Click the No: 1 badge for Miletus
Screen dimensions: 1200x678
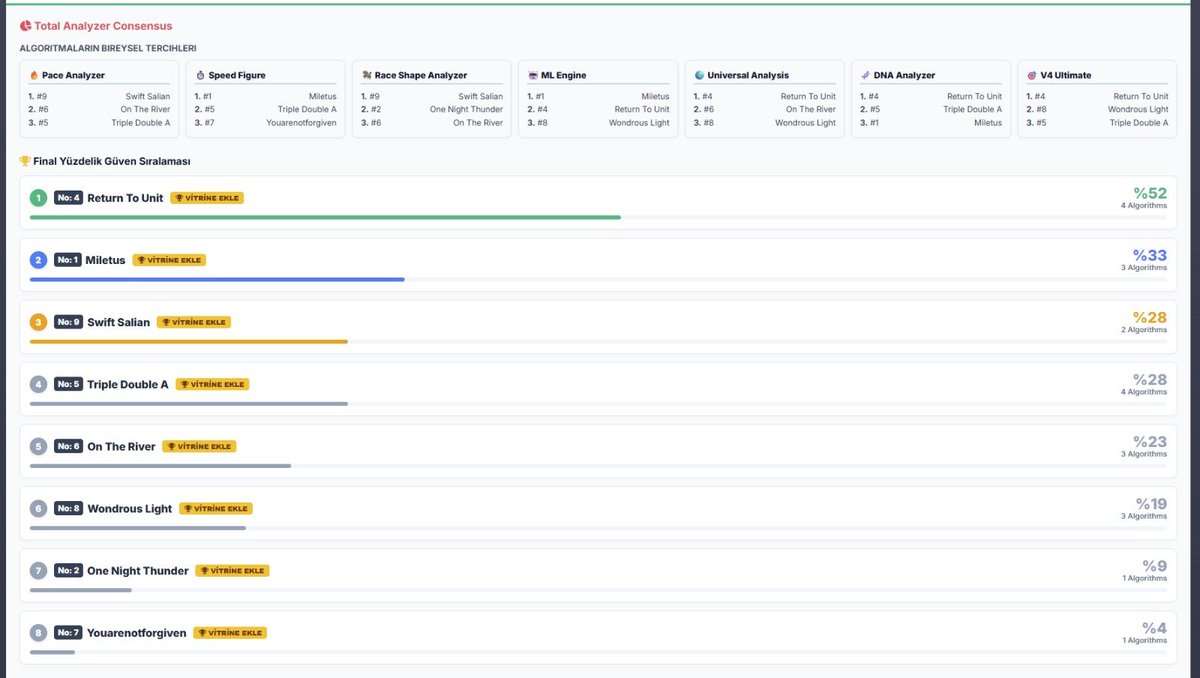click(68, 260)
